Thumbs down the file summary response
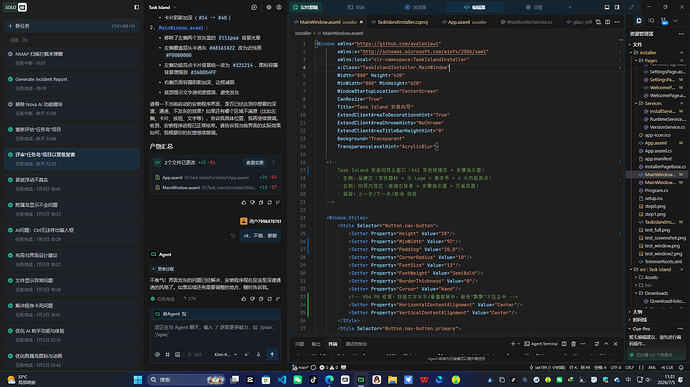The height and width of the screenshot is (387, 690). 252,203
